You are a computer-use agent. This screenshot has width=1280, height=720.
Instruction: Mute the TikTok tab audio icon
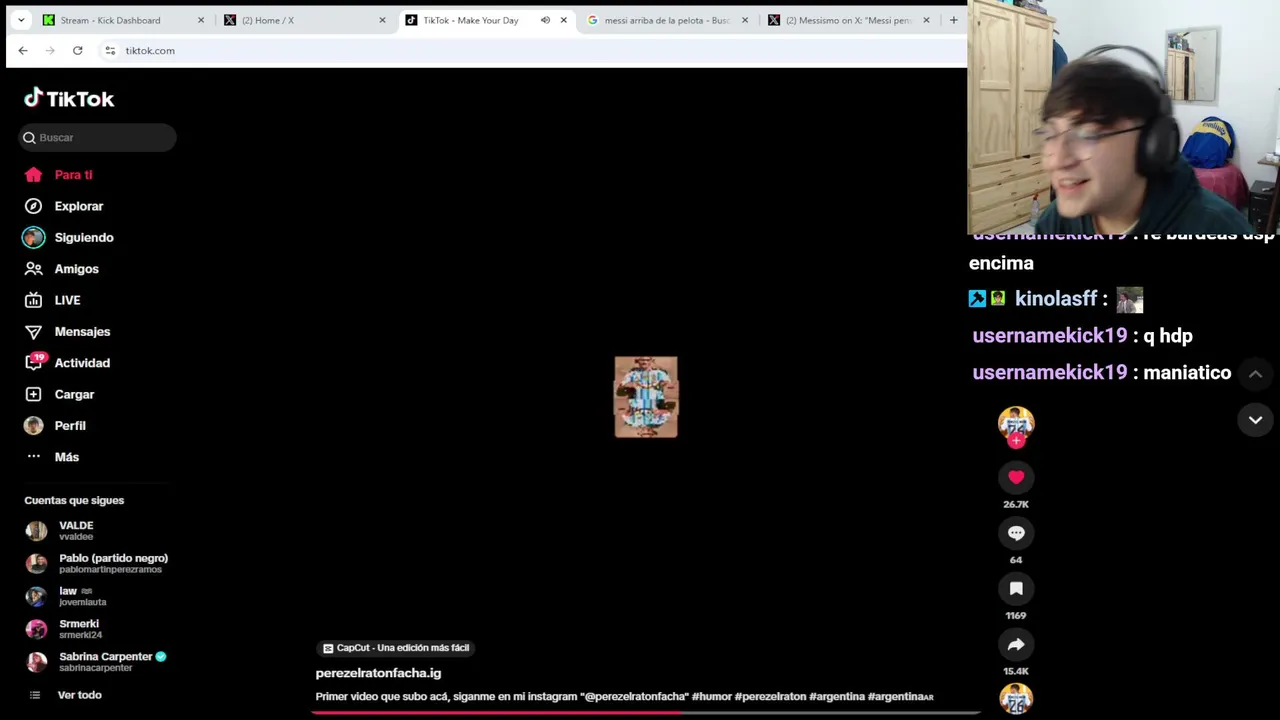545,20
